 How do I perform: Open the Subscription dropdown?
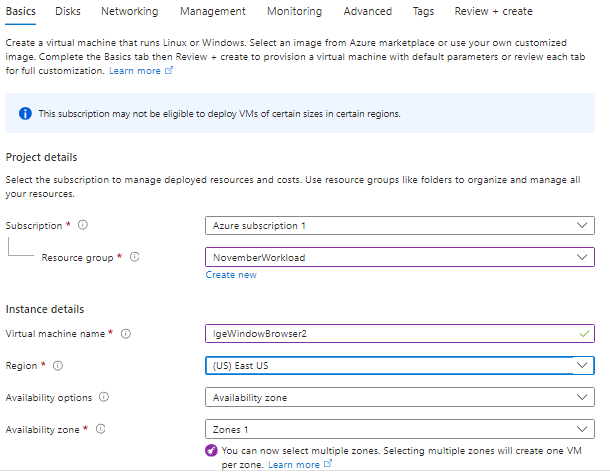click(399, 226)
